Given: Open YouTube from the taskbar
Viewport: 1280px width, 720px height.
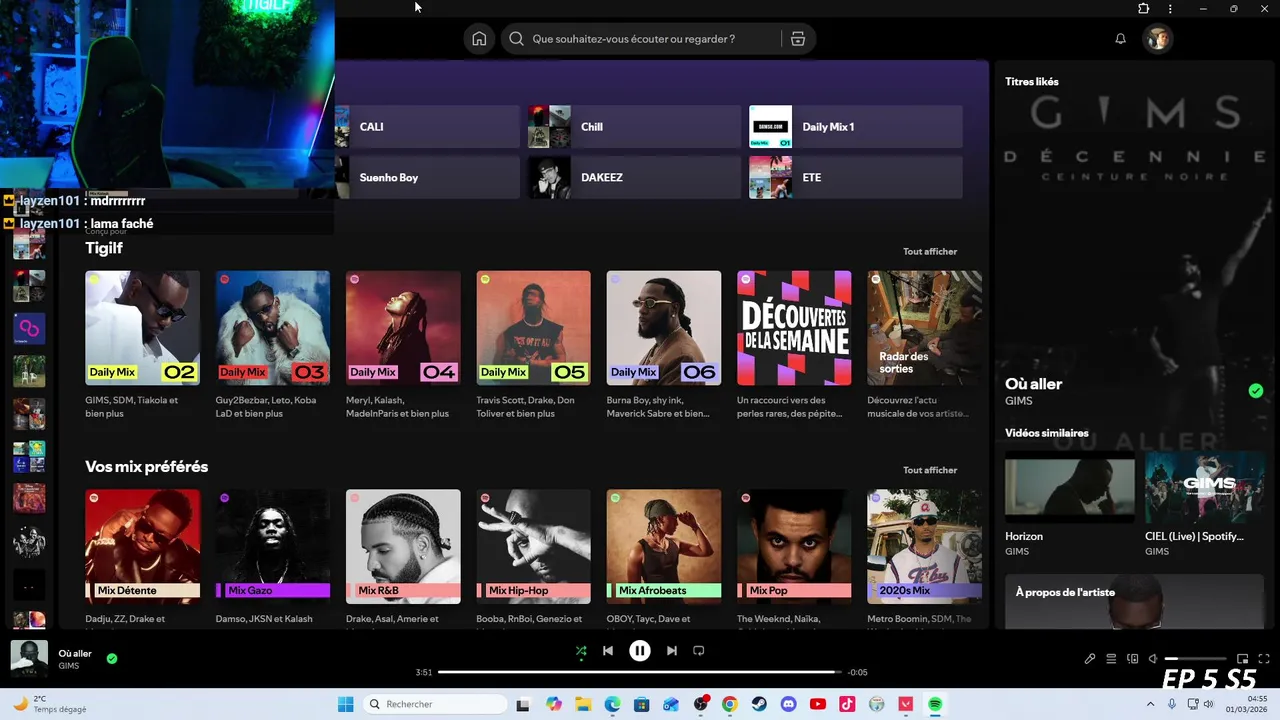Looking at the screenshot, I should point(818,704).
